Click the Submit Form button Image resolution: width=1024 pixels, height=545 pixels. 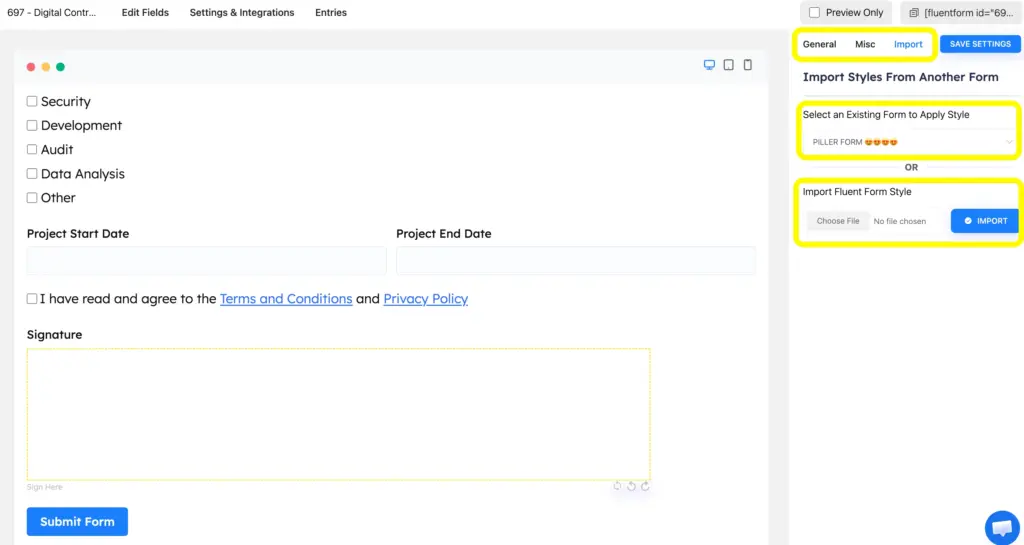tap(77, 522)
